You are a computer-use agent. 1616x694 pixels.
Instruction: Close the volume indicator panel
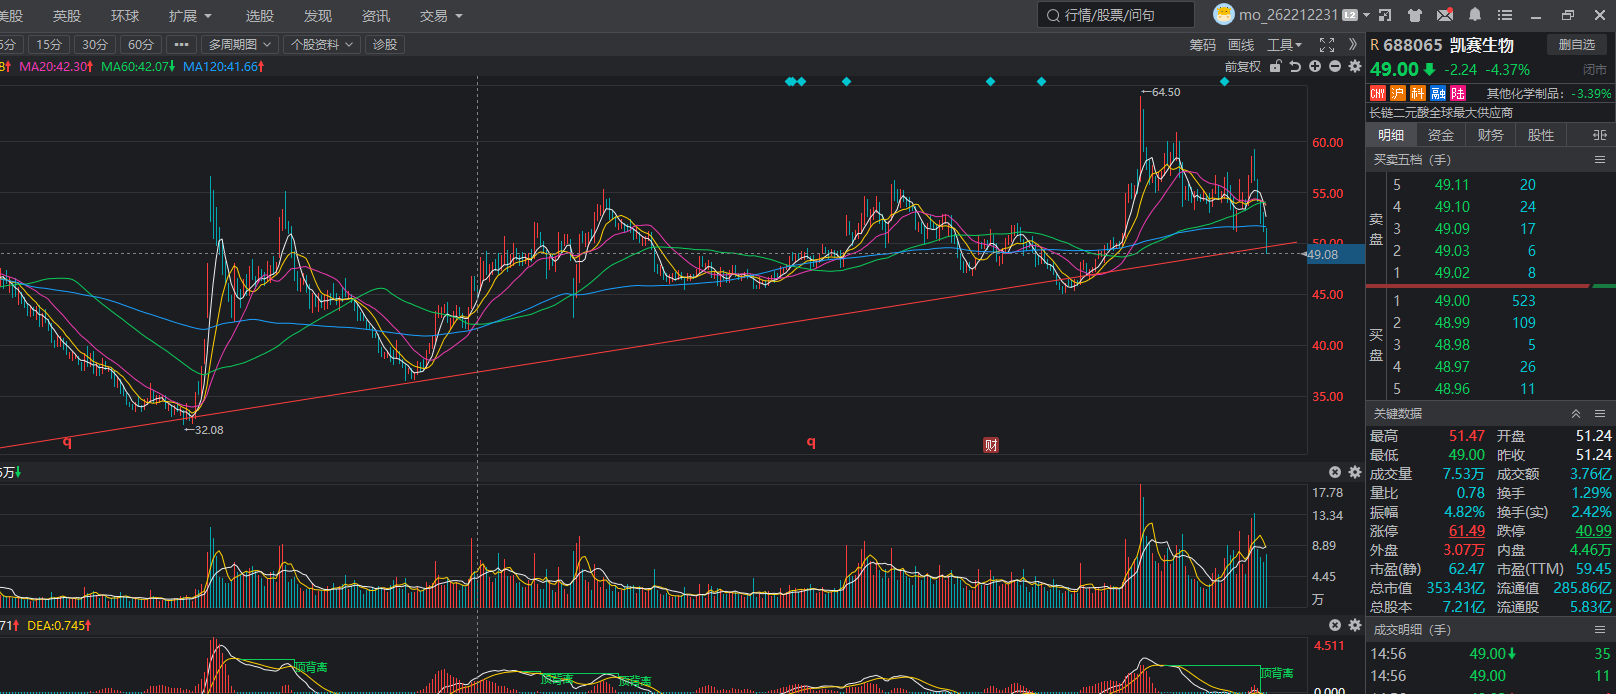(1335, 472)
